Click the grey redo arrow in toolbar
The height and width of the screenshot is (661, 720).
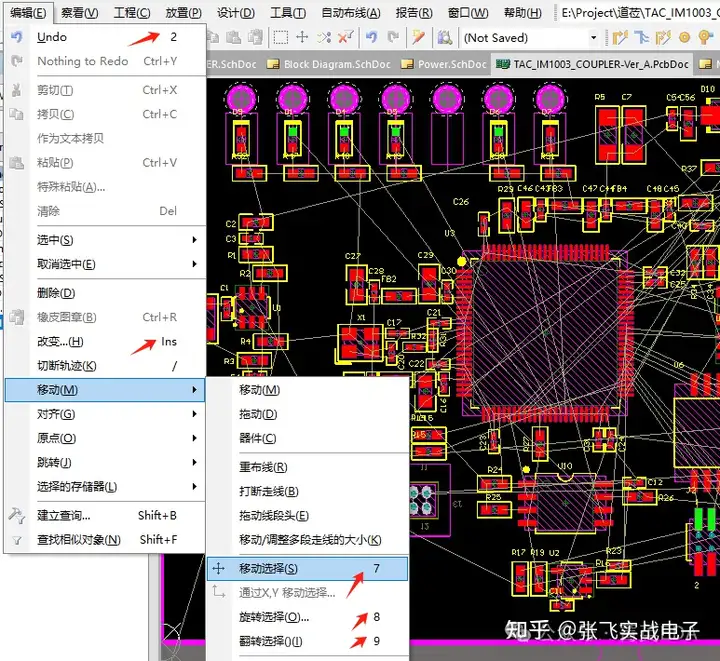393,37
